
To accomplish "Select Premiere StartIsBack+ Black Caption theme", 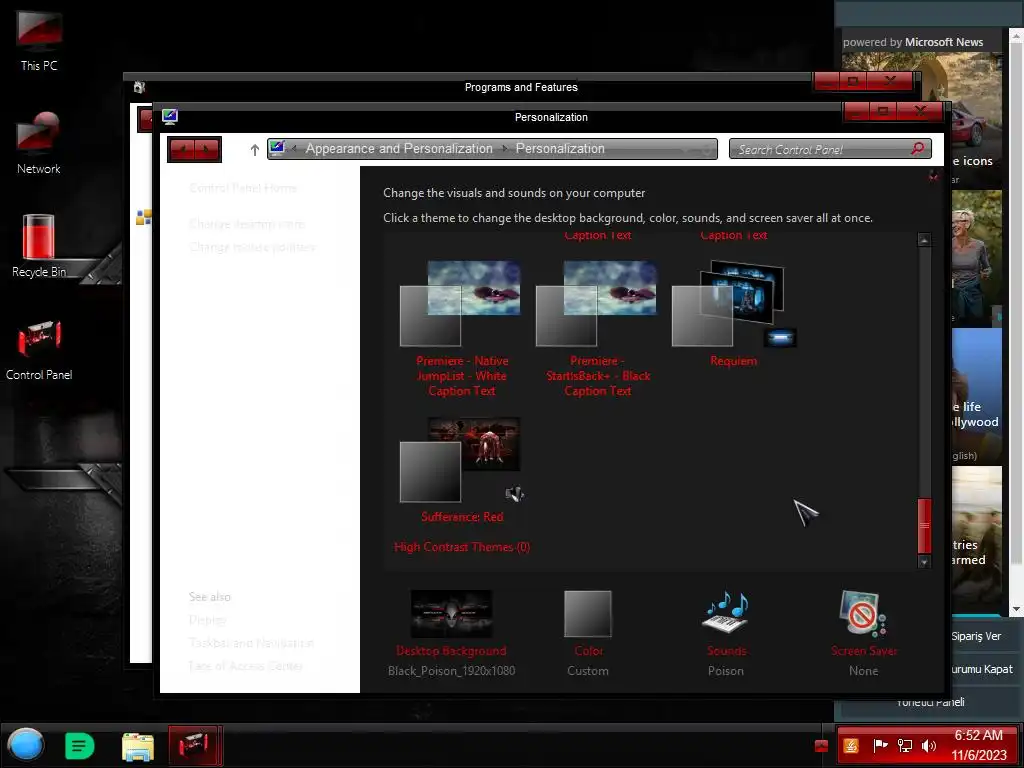I will tap(598, 328).
